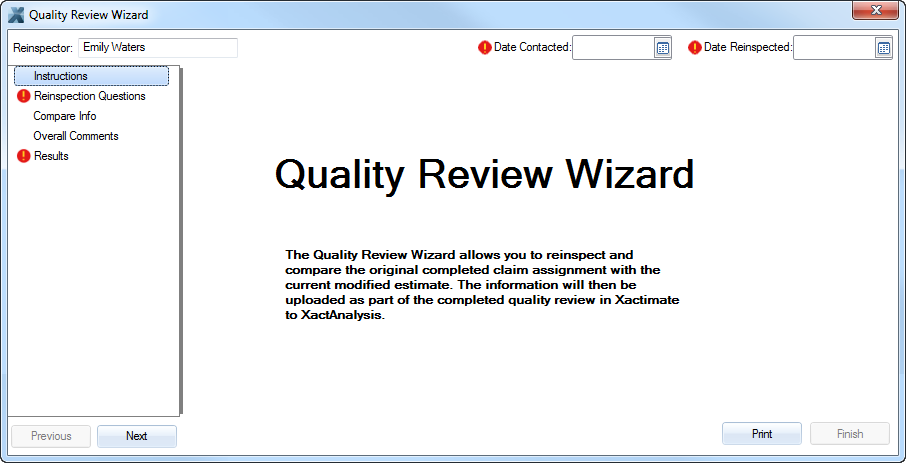This screenshot has width=906, height=463.
Task: Open the Date Contacted calendar picker
Action: click(662, 49)
